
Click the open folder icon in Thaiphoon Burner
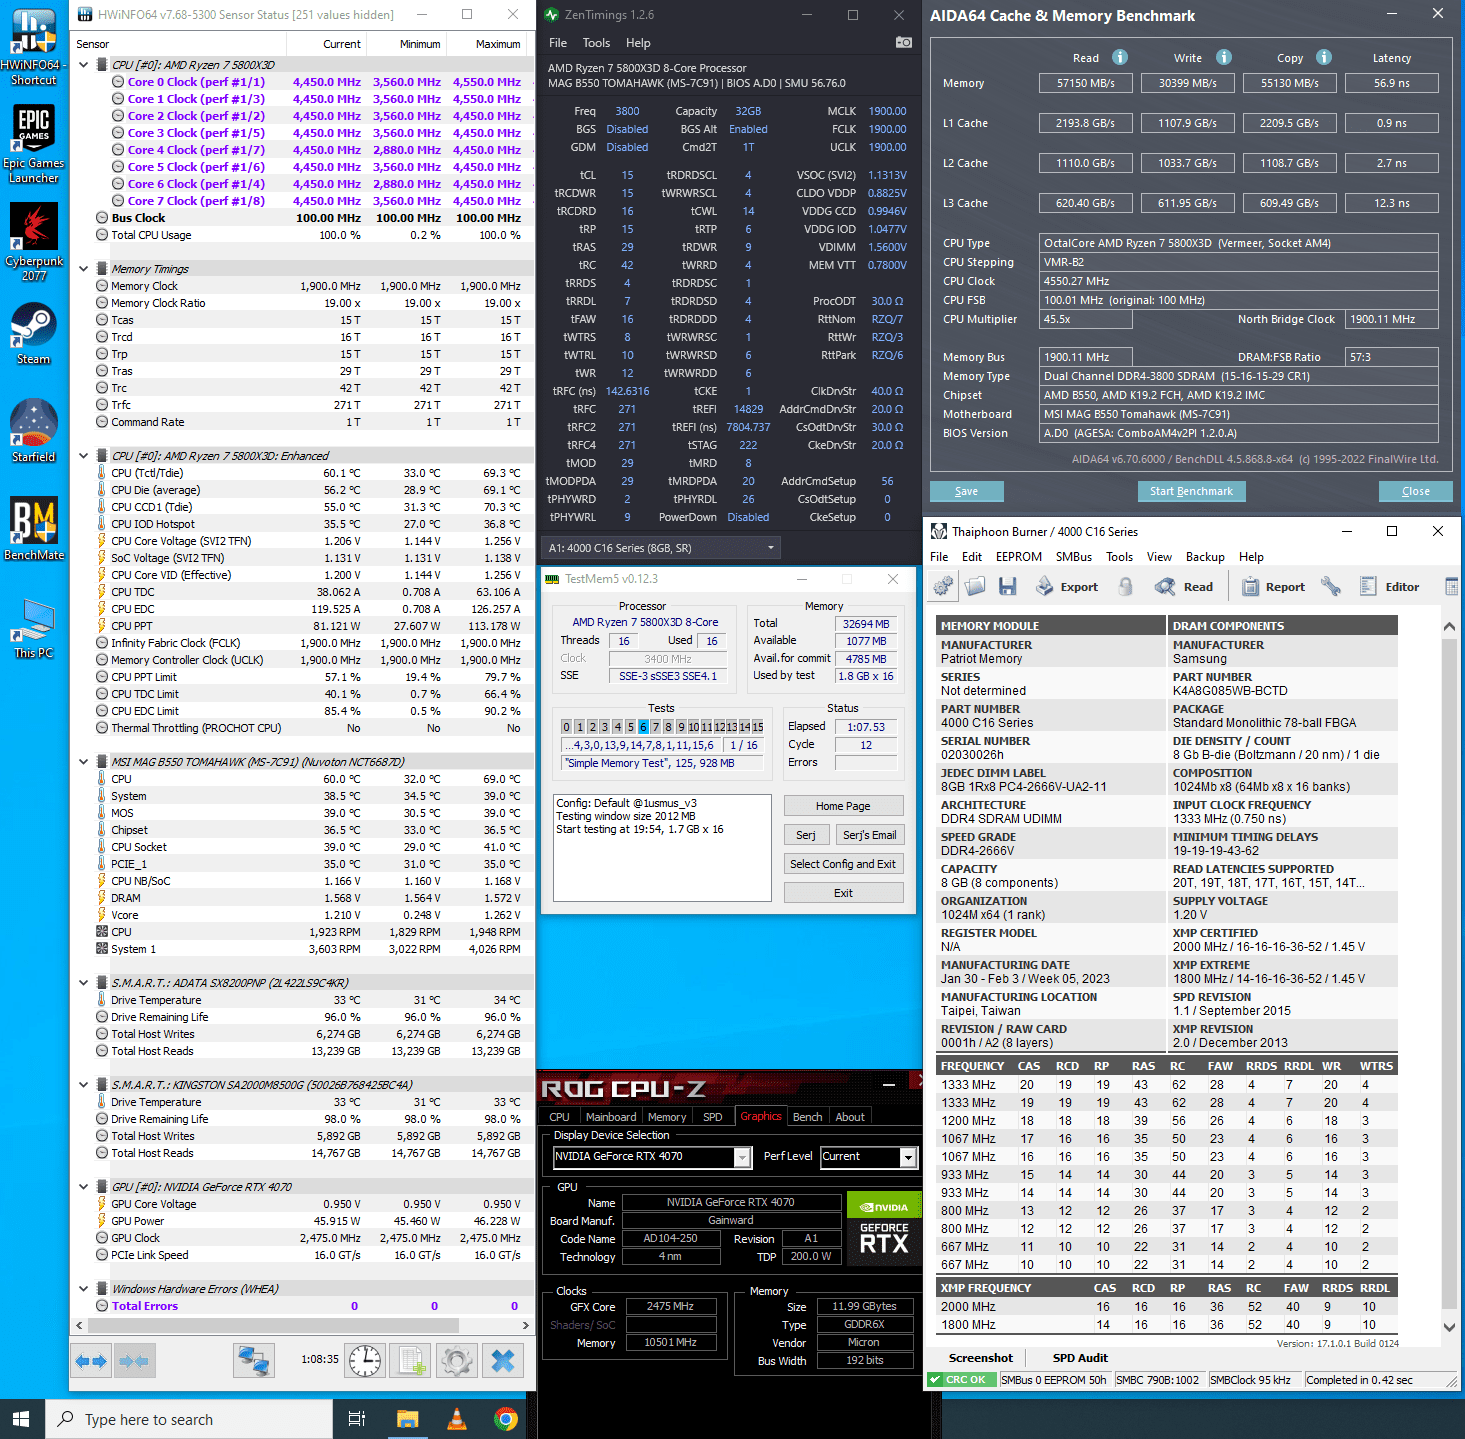point(975,587)
